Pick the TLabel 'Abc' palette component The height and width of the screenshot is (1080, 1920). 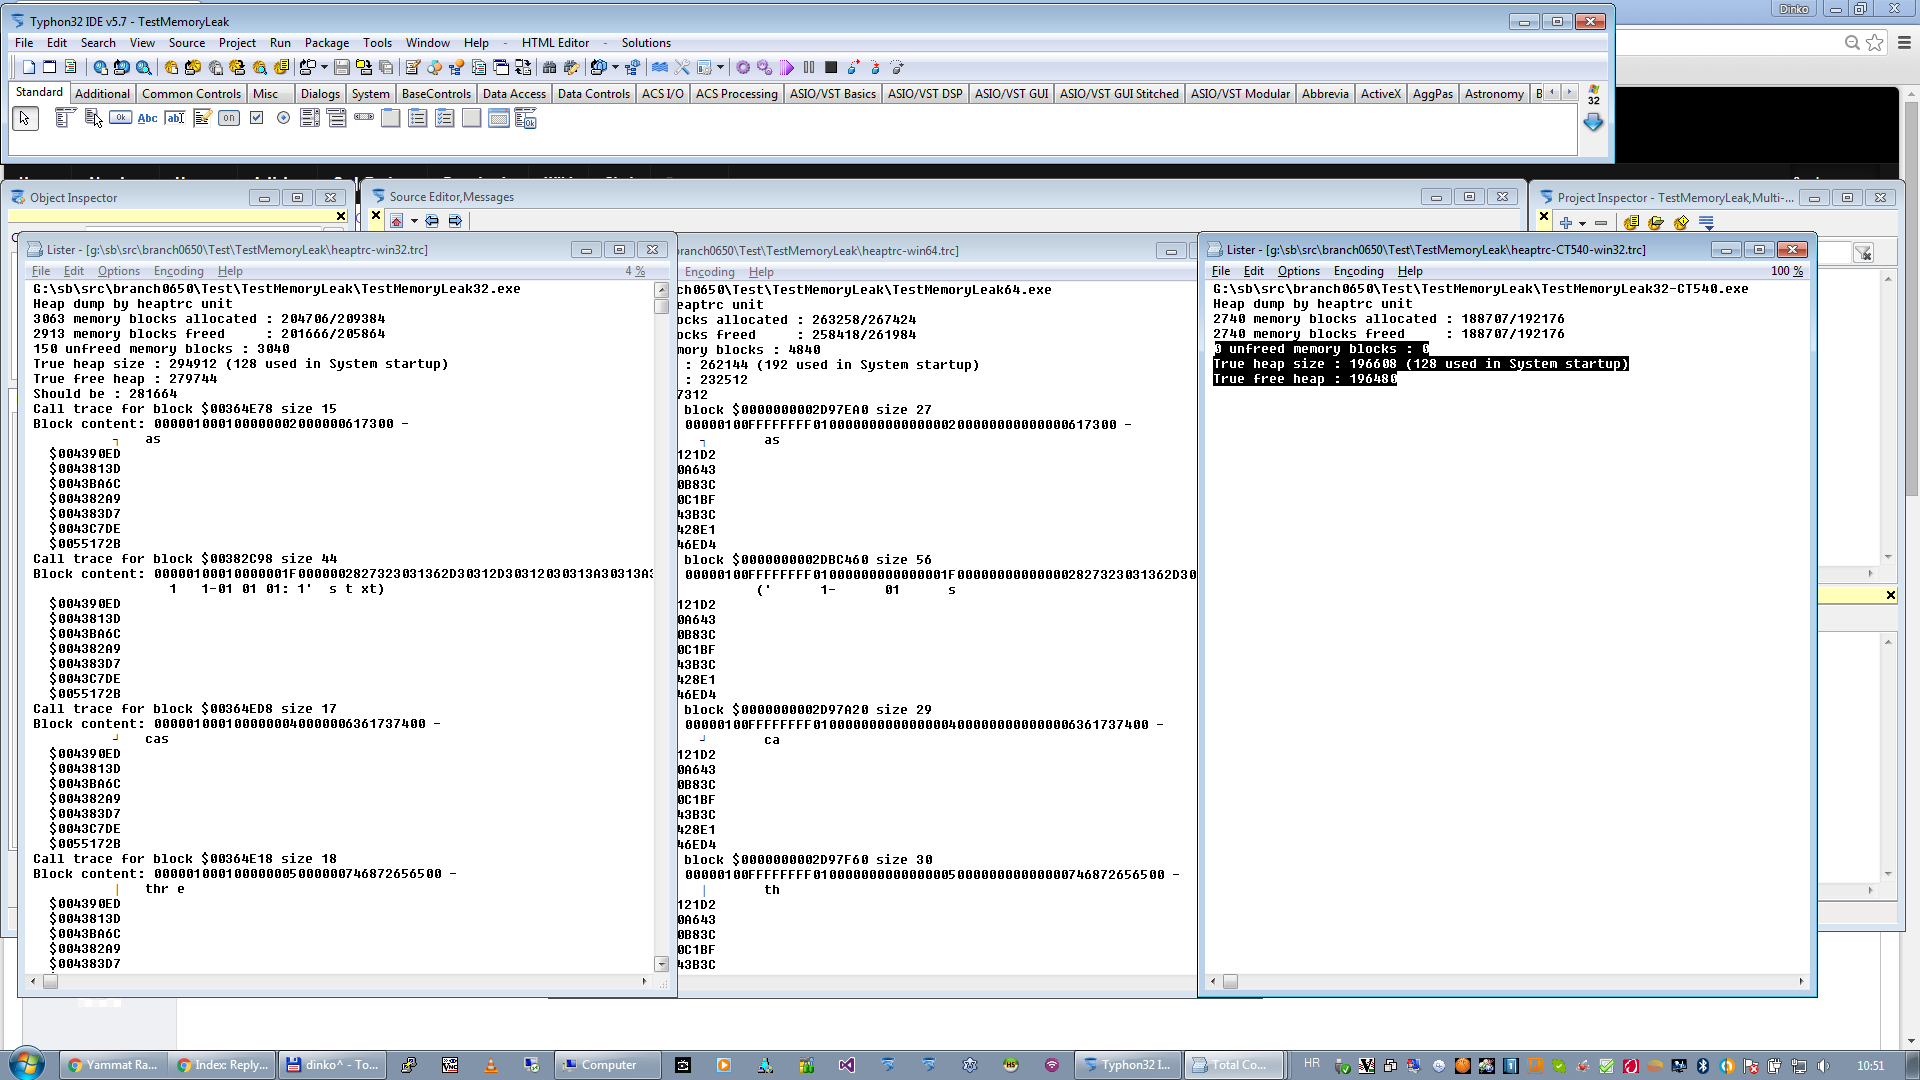[x=147, y=118]
